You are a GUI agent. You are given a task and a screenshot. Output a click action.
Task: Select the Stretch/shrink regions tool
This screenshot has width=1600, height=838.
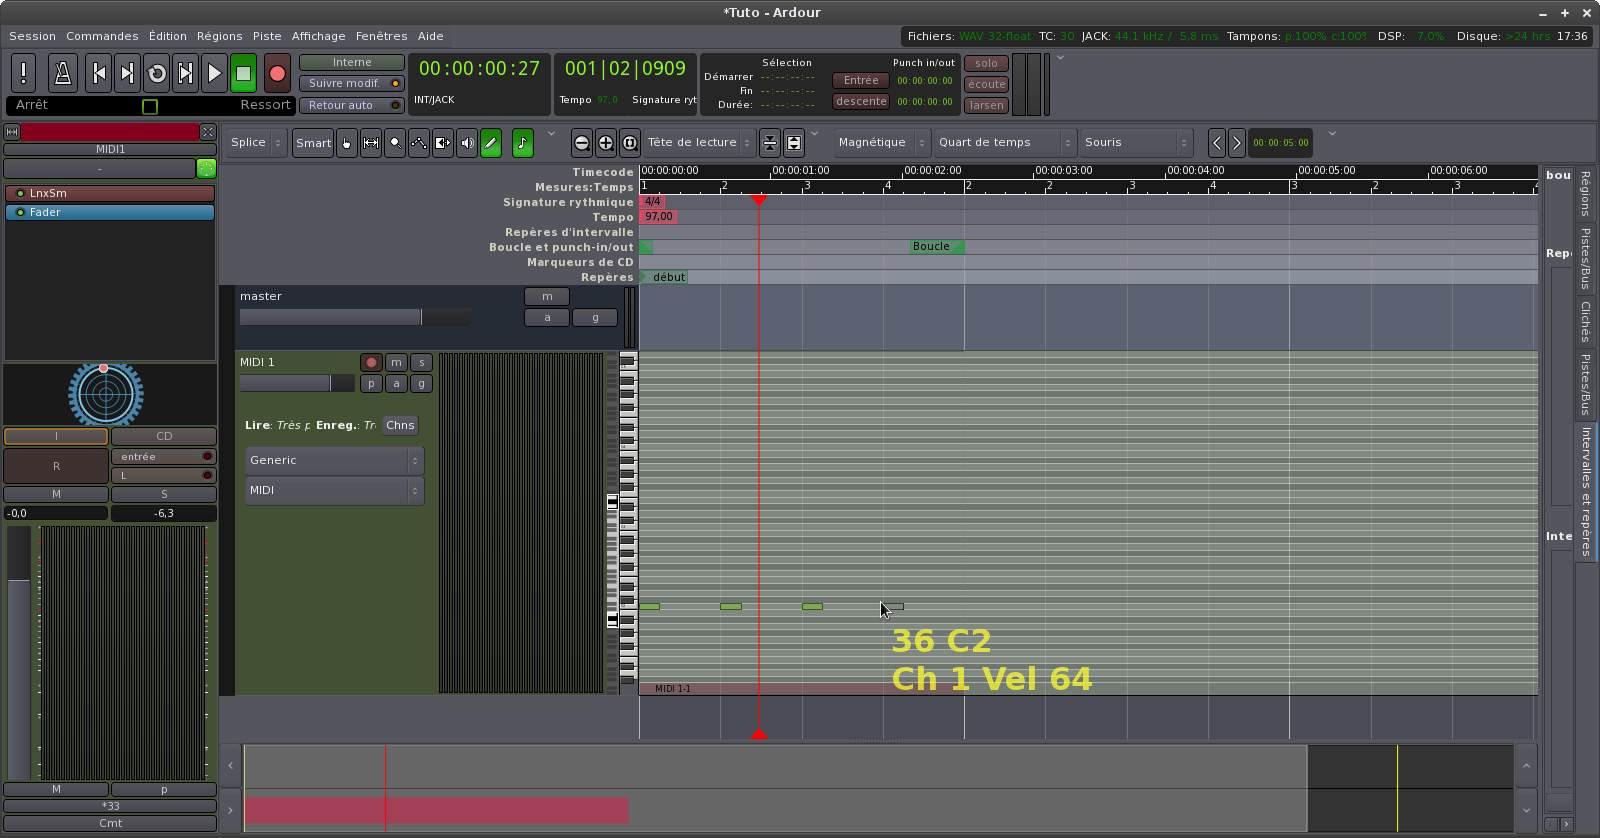click(443, 143)
